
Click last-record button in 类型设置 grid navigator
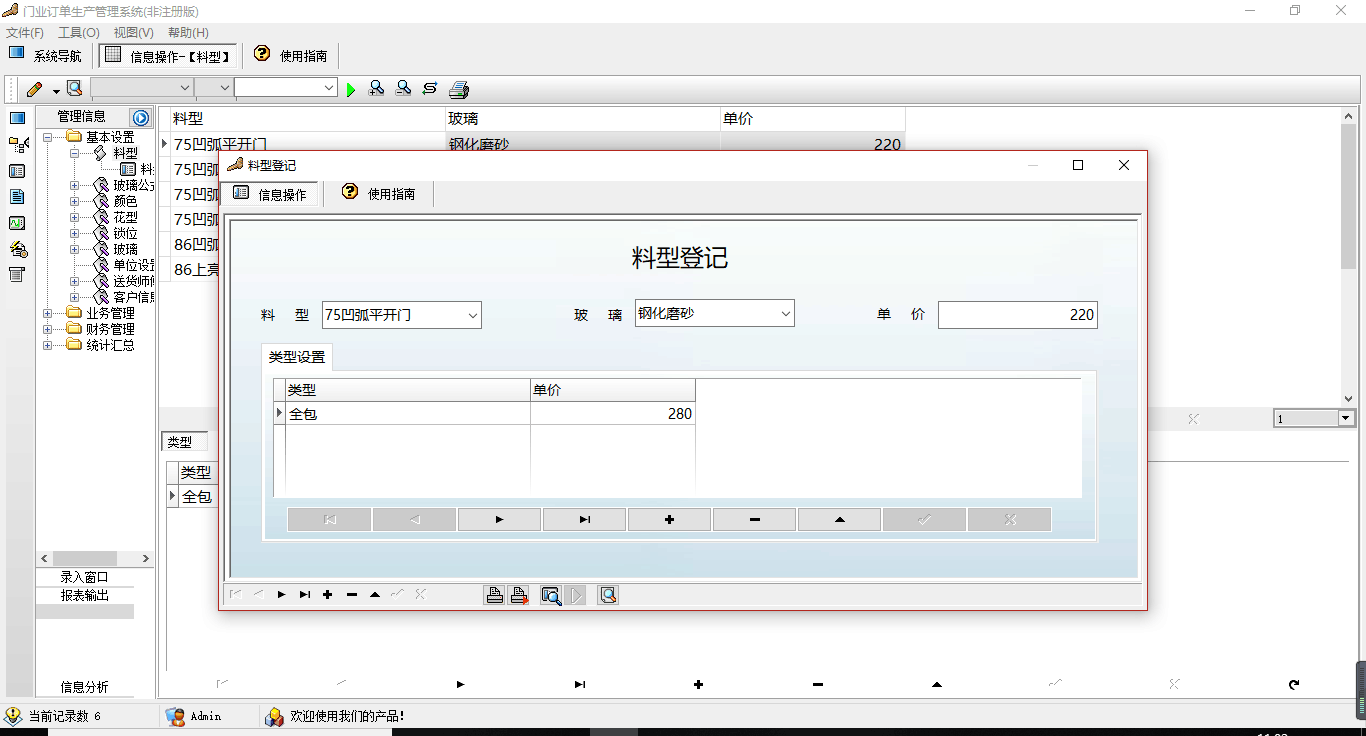[x=584, y=520]
